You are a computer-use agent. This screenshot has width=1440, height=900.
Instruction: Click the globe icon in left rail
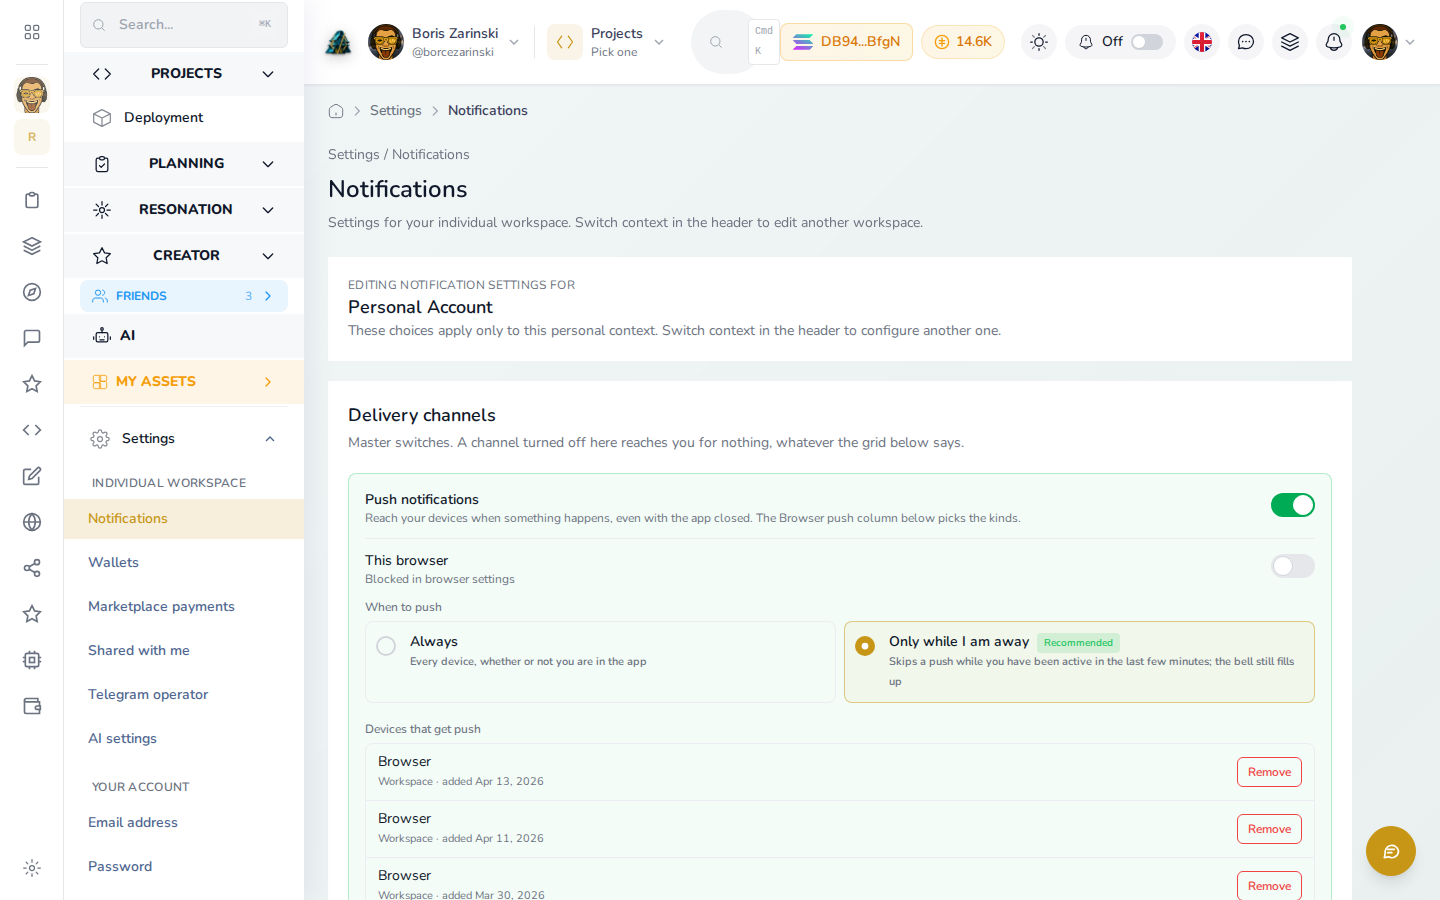click(32, 522)
